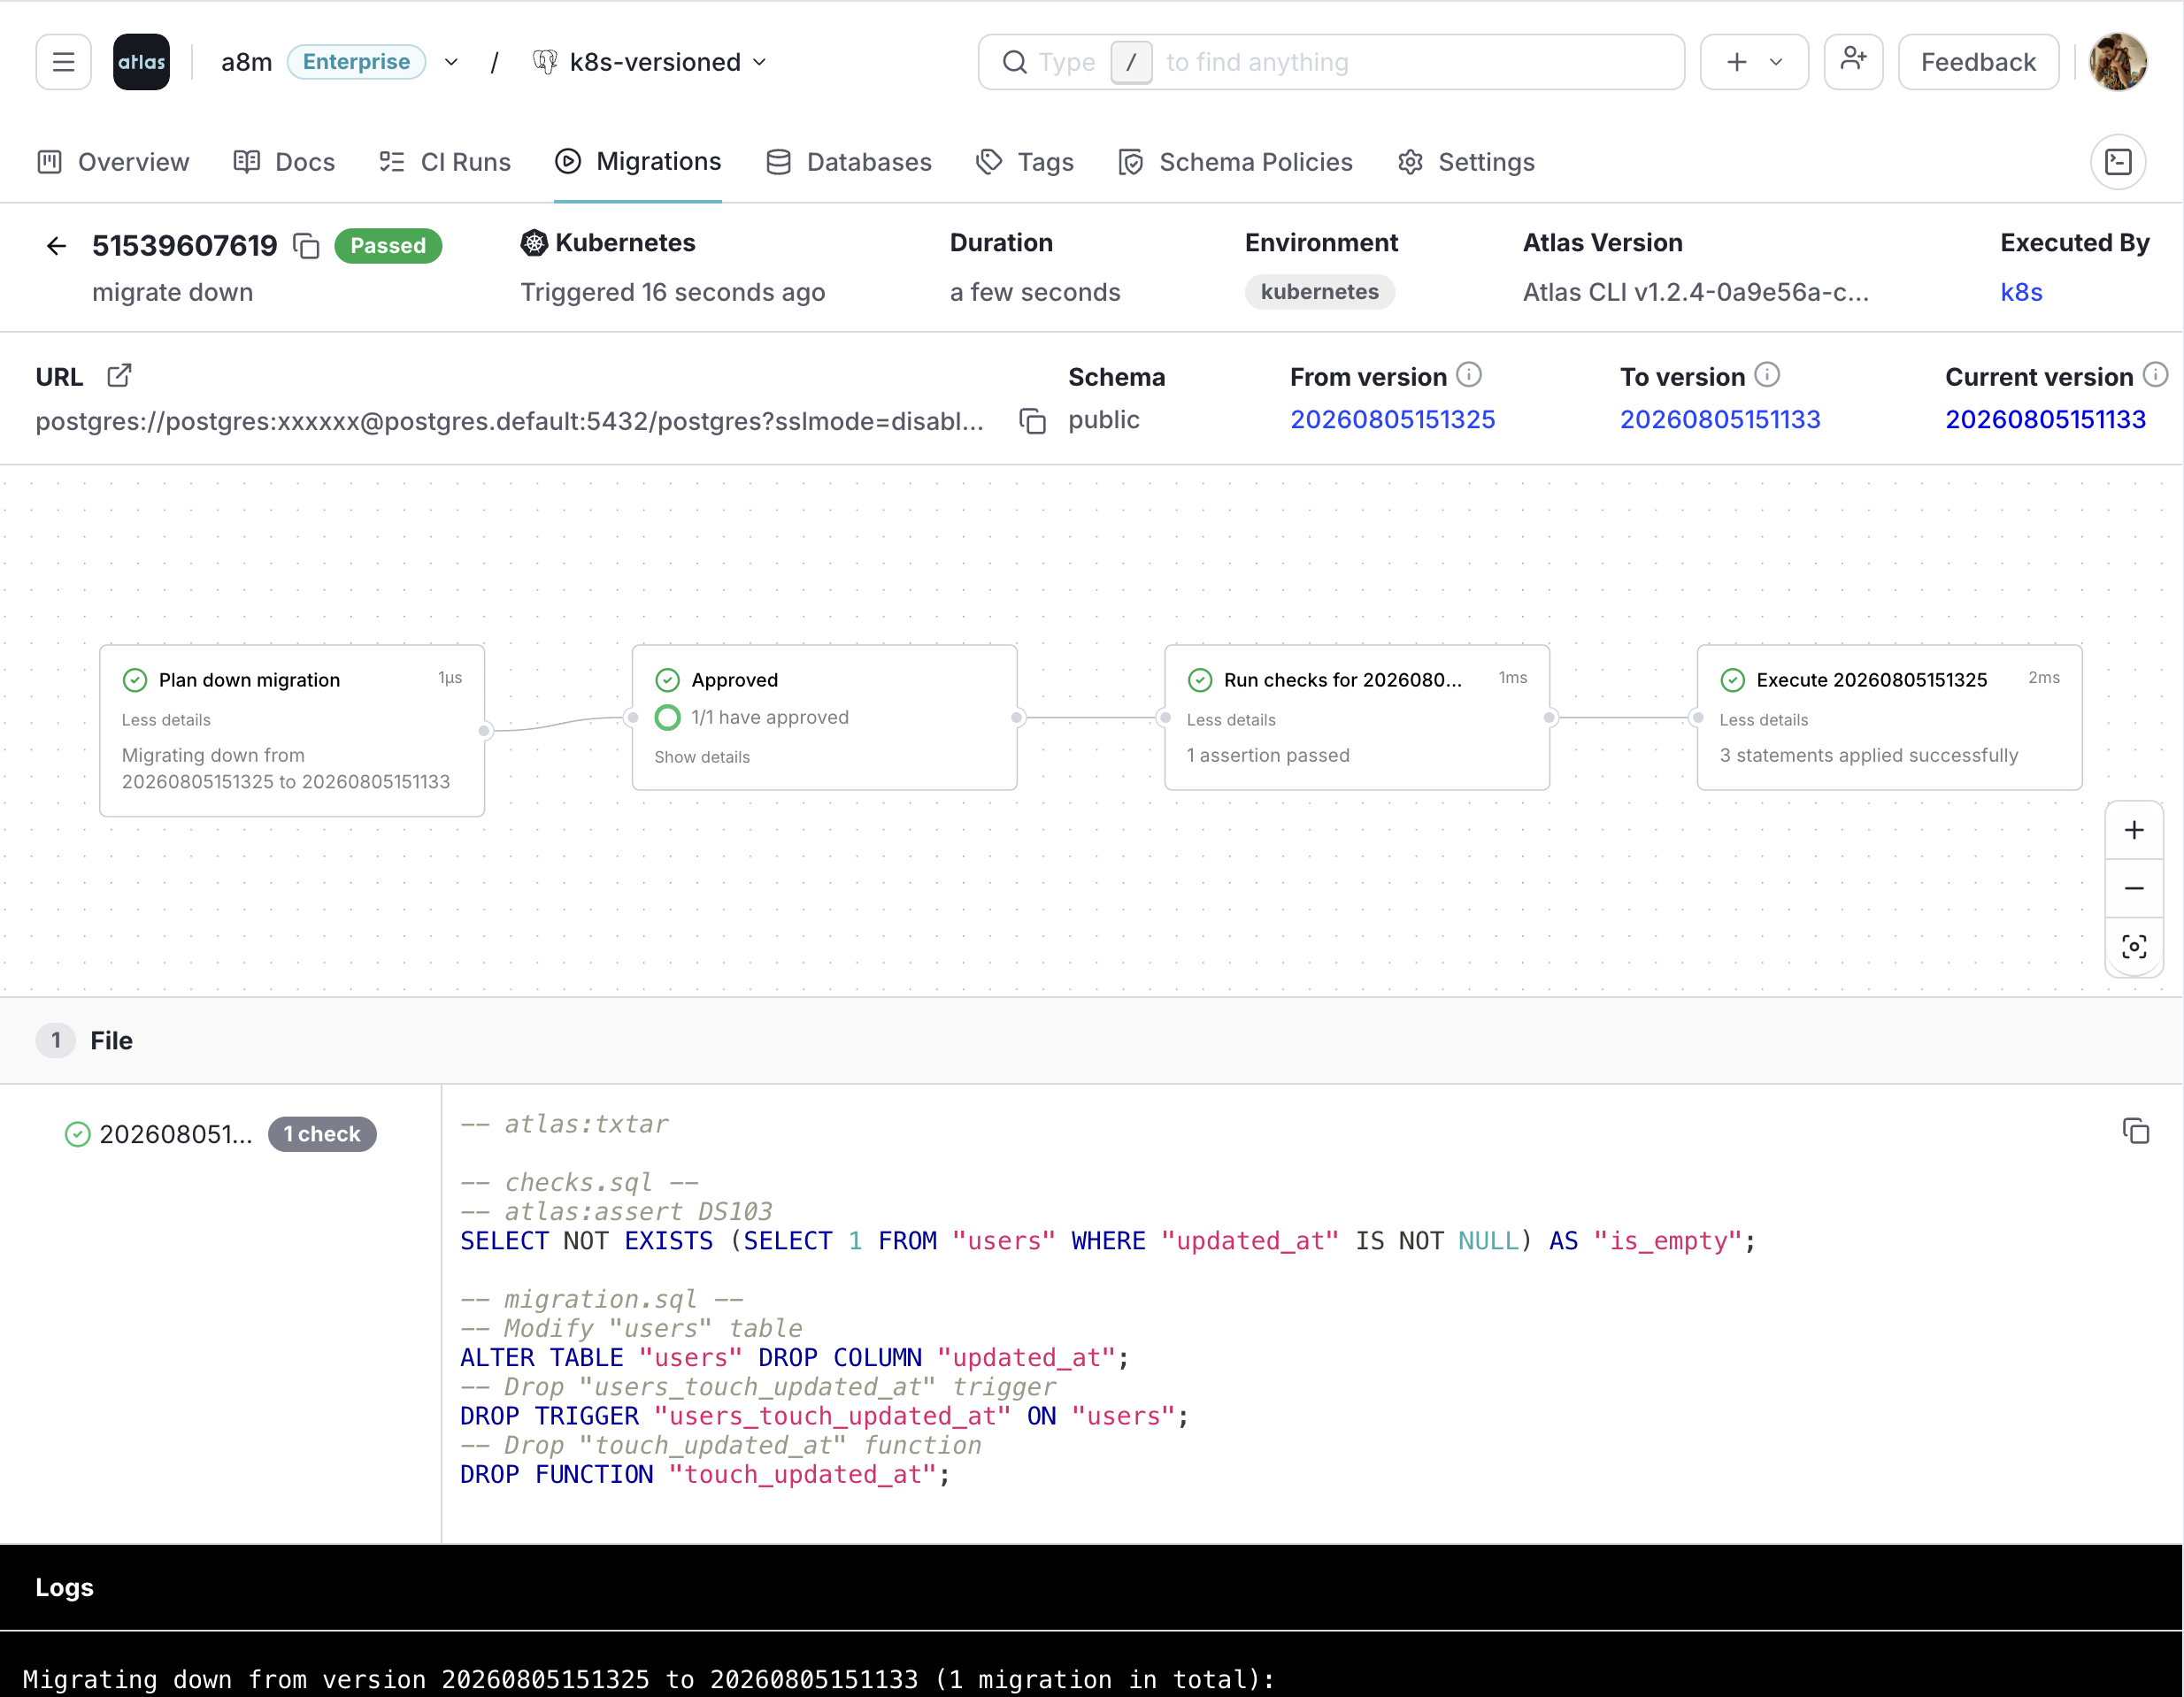Select file 202608051... in list

click(x=176, y=1134)
